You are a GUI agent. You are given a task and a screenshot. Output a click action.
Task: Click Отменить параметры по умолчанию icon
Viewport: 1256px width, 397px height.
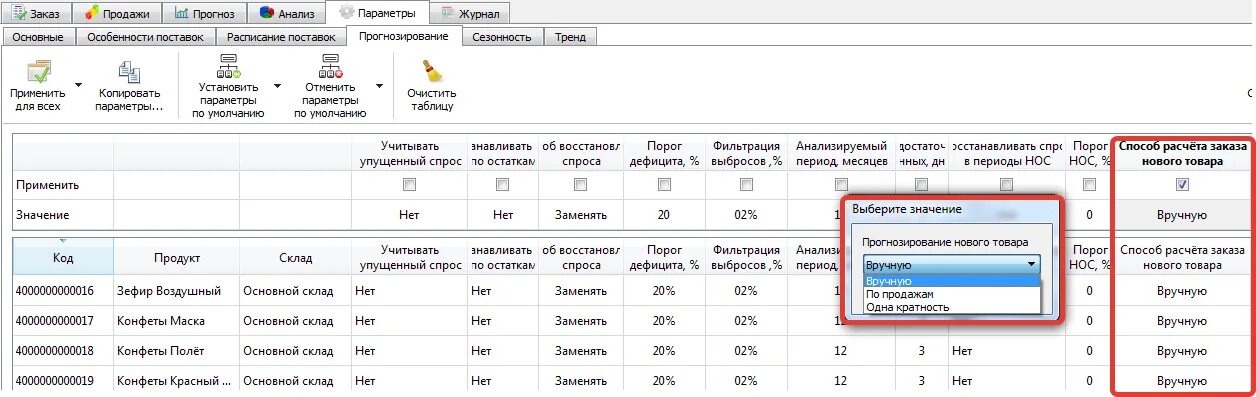(332, 66)
